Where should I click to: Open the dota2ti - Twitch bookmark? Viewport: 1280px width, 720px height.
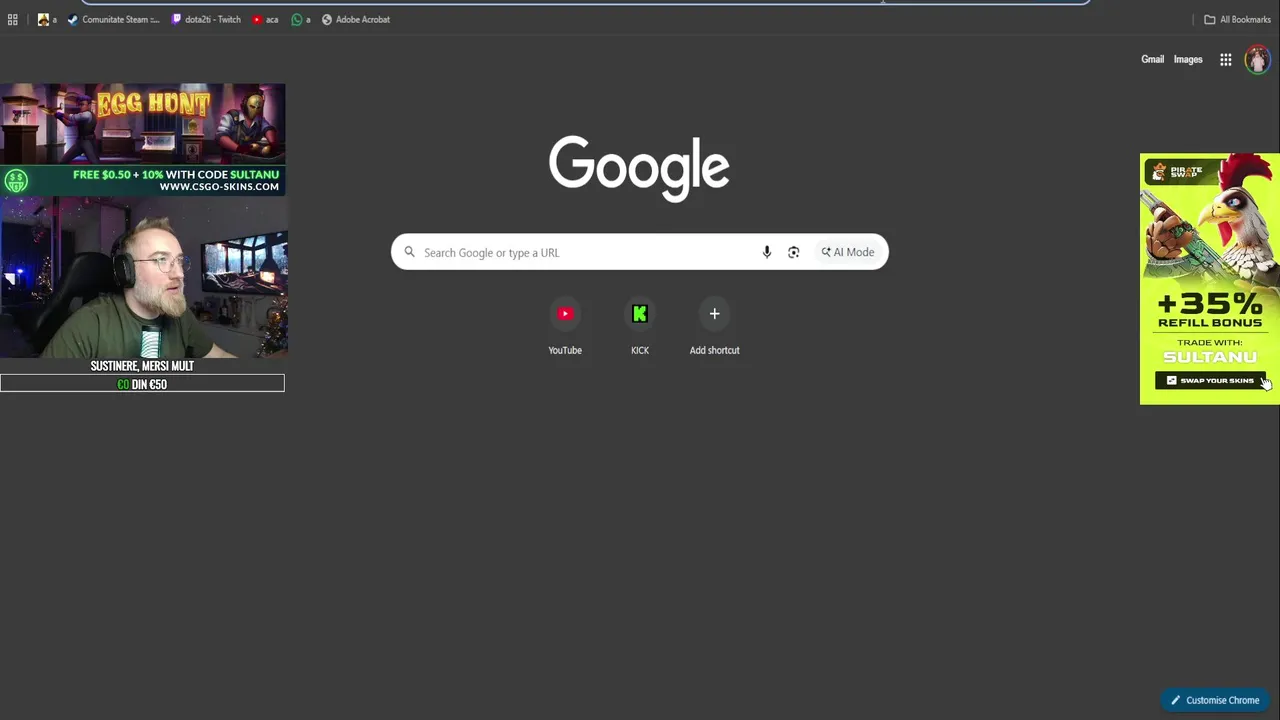point(206,19)
